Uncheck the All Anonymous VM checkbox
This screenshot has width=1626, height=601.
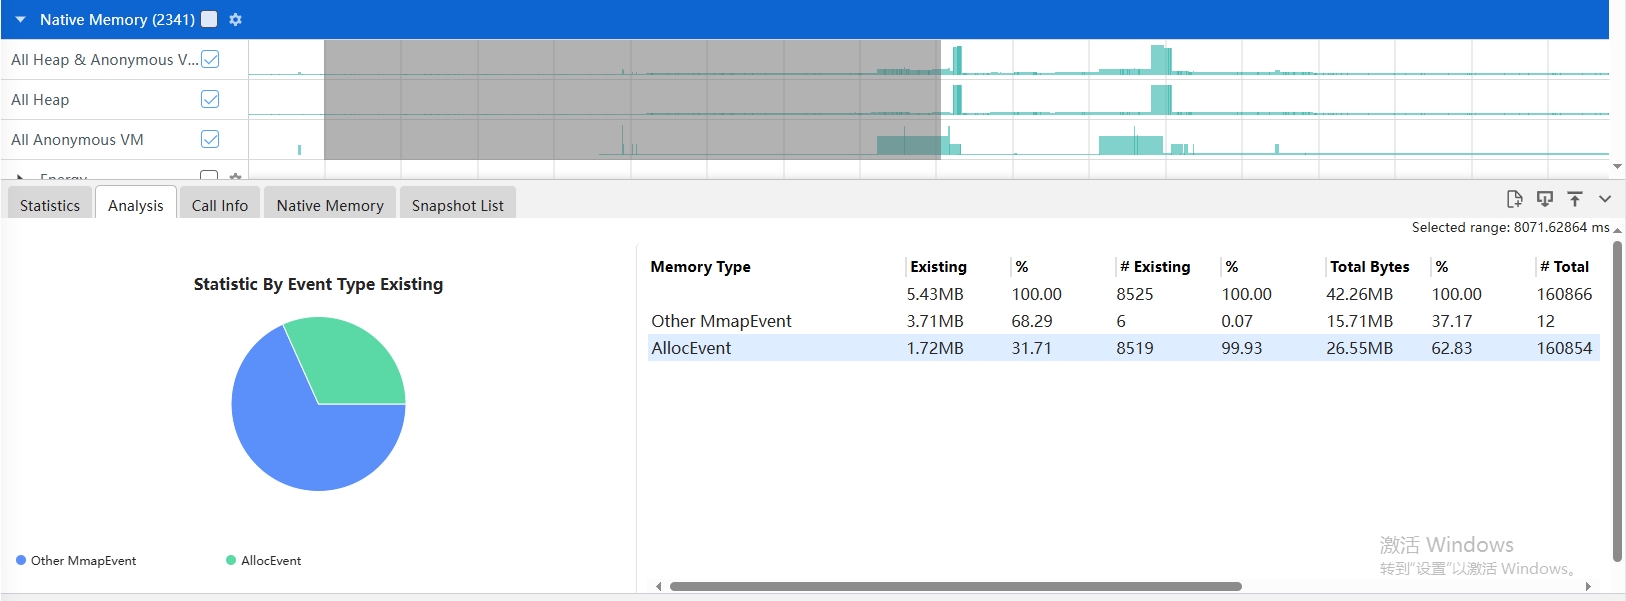210,139
